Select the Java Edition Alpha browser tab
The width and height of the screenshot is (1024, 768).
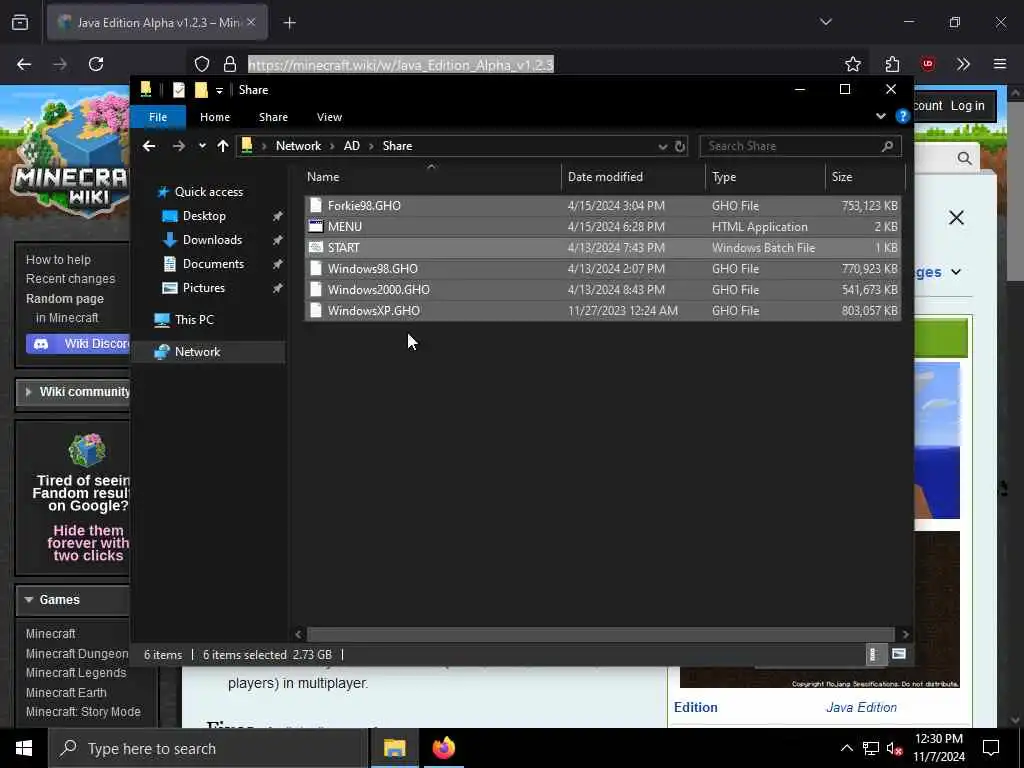[x=157, y=22]
